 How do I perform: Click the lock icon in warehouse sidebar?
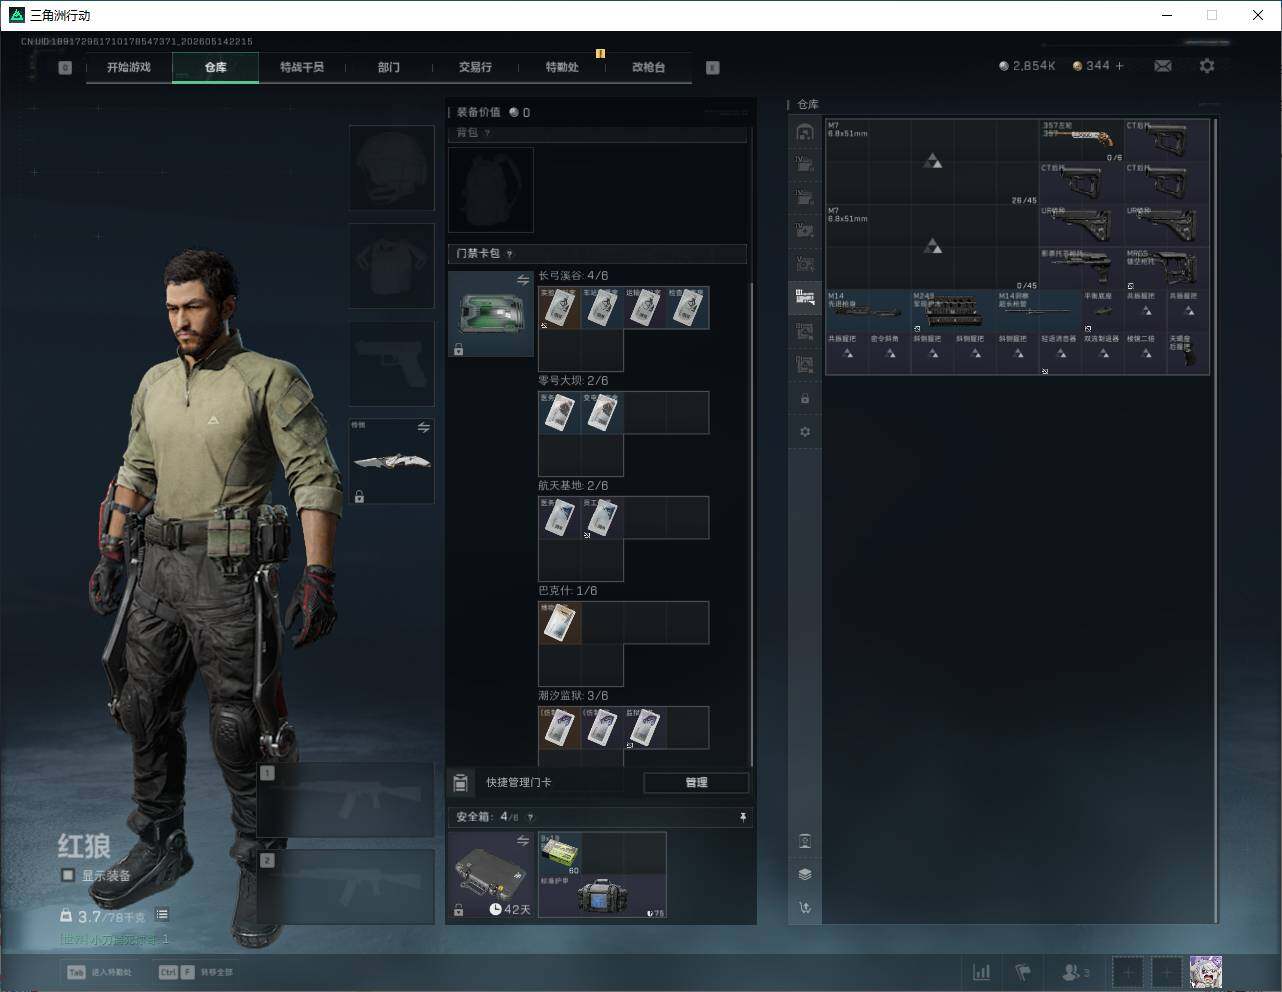(x=805, y=398)
